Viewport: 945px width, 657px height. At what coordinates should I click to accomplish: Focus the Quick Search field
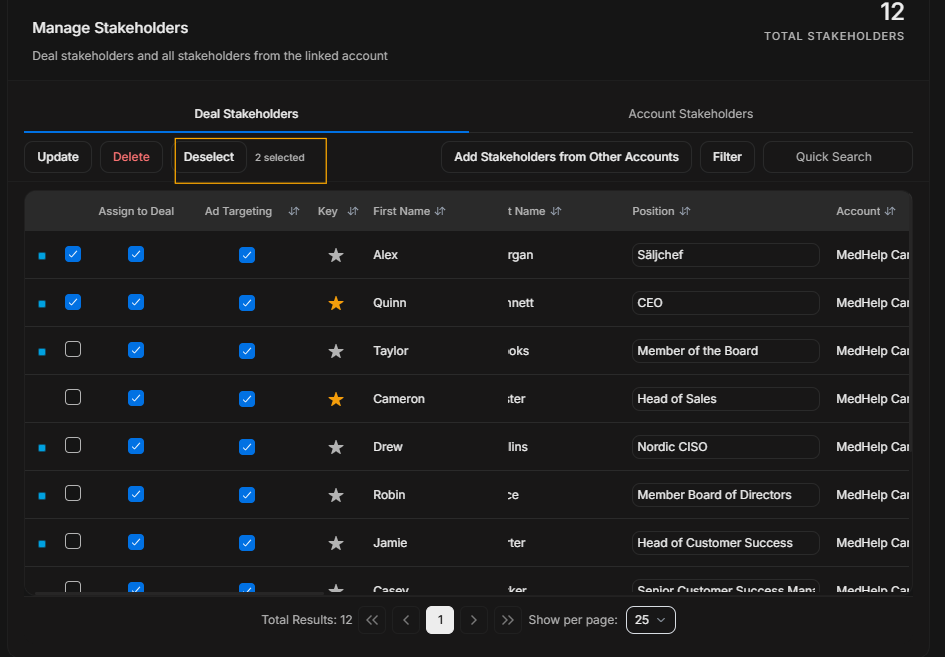tap(838, 157)
